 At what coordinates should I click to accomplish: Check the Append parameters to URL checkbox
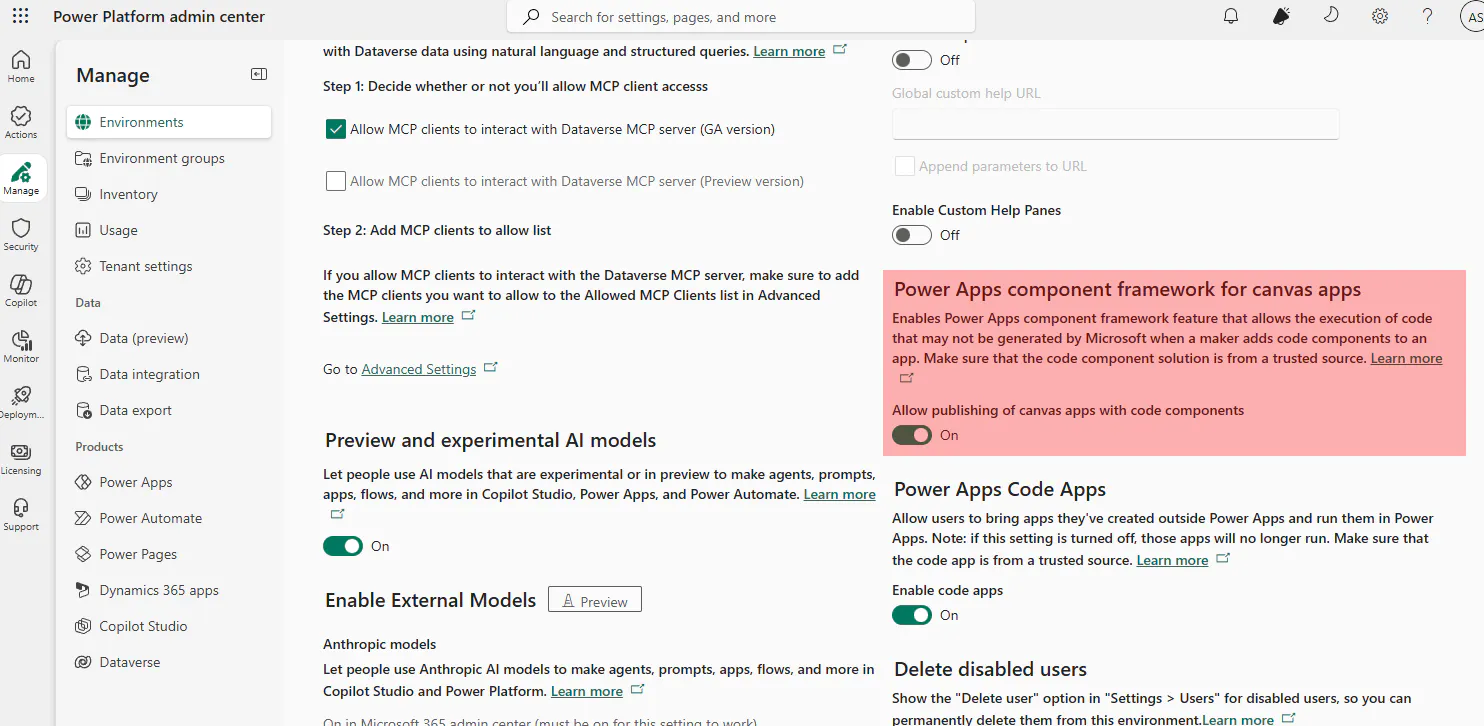coord(904,166)
